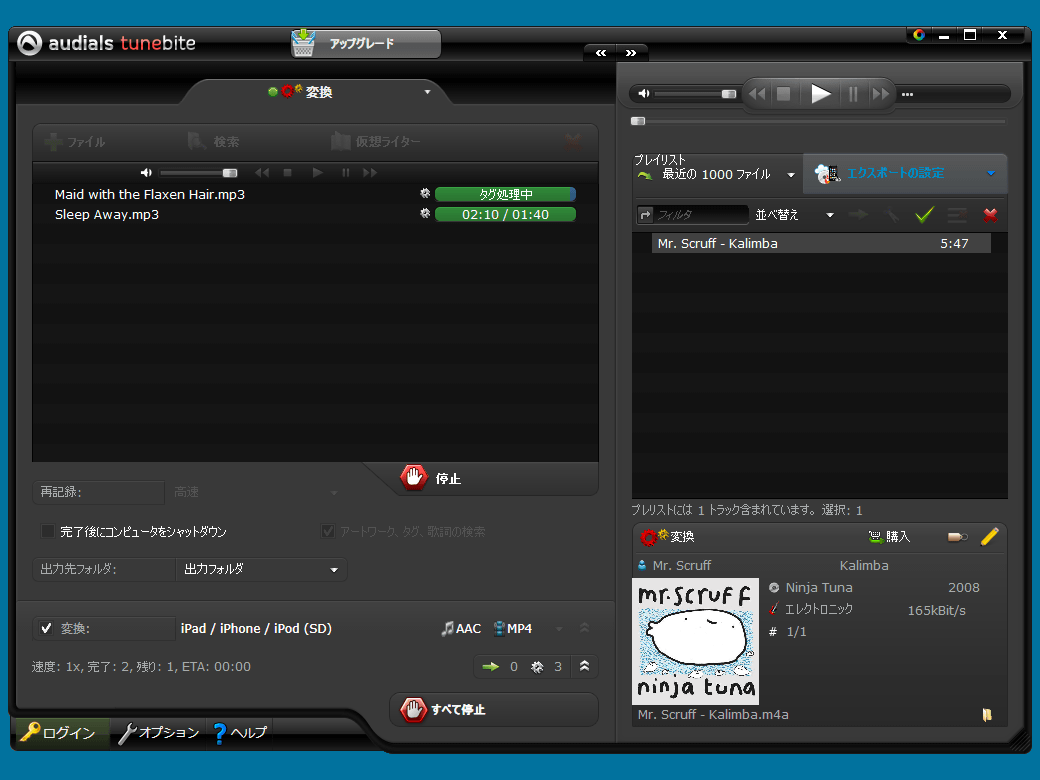
Task: Click the gray arrow icon in playlist toolbar
Action: coord(858,214)
